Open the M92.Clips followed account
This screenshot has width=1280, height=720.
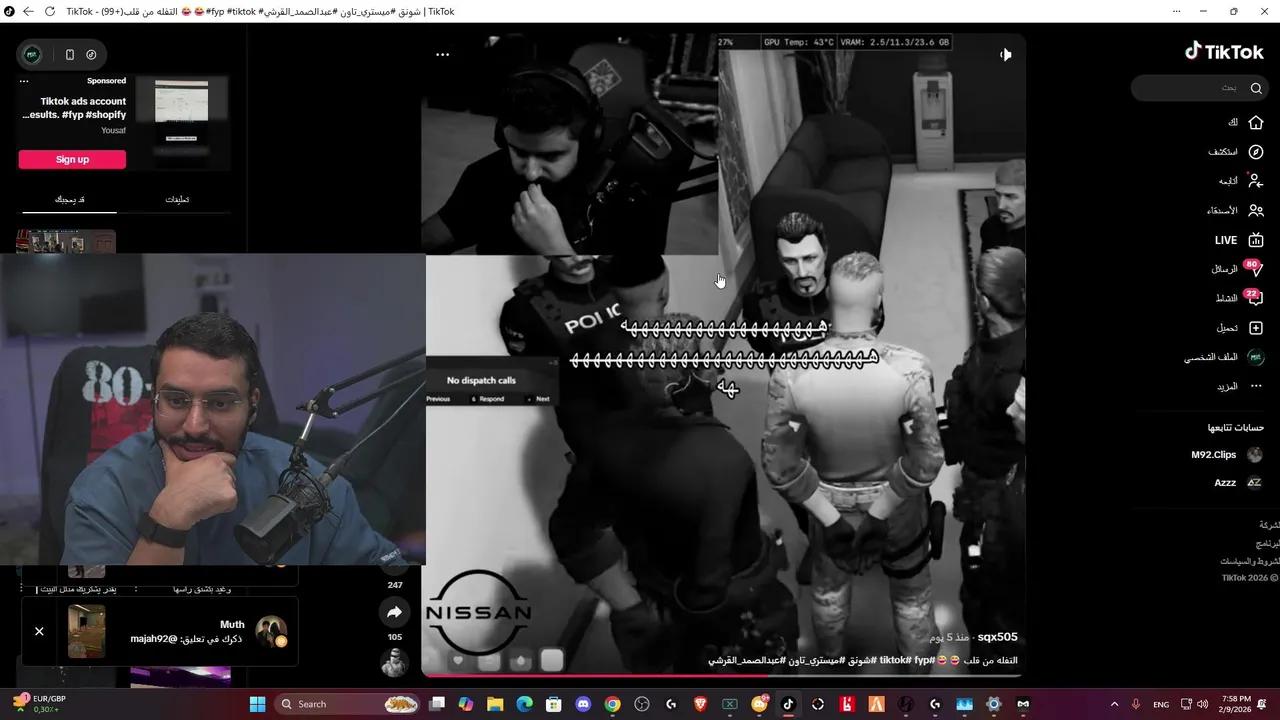pyautogui.click(x=1227, y=455)
